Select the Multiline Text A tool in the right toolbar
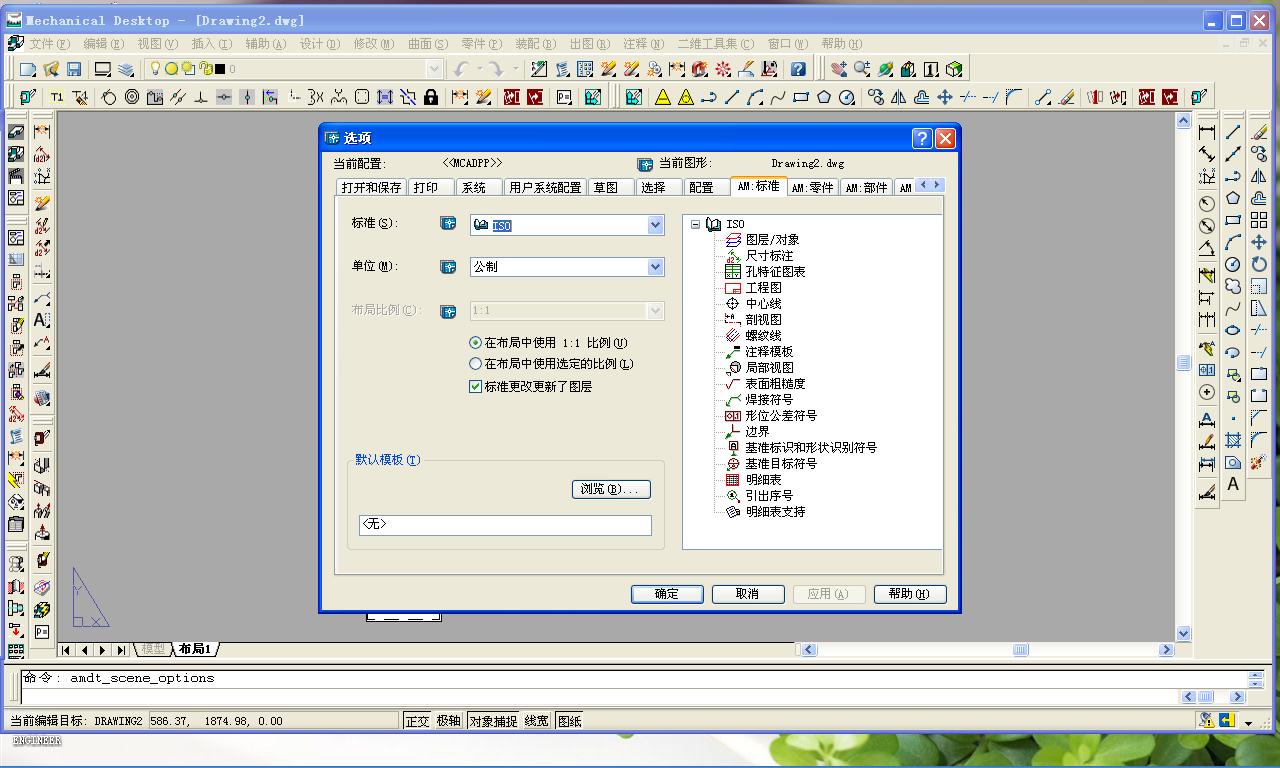The width and height of the screenshot is (1280, 768). (1233, 484)
